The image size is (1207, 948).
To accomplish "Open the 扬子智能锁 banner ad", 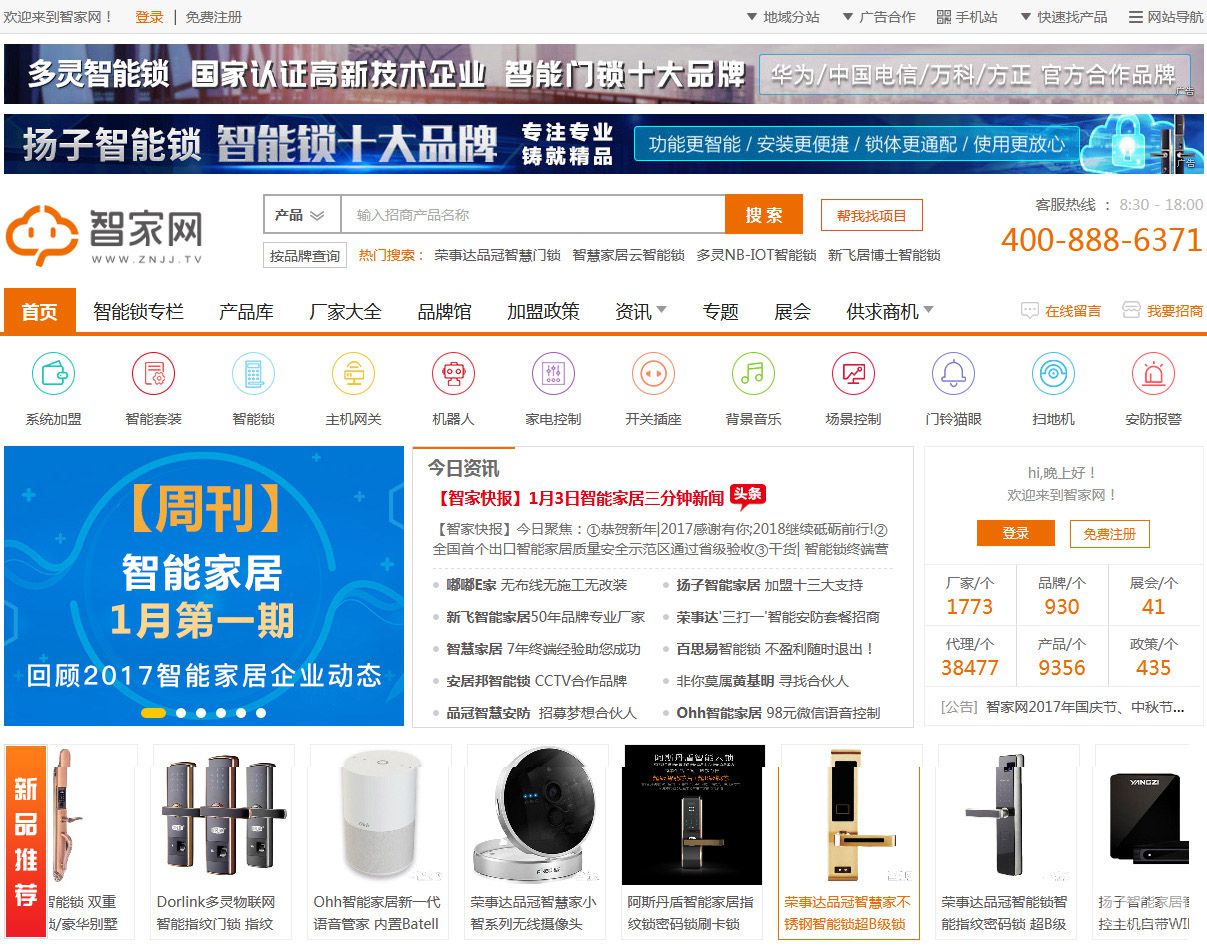I will pyautogui.click(x=604, y=144).
